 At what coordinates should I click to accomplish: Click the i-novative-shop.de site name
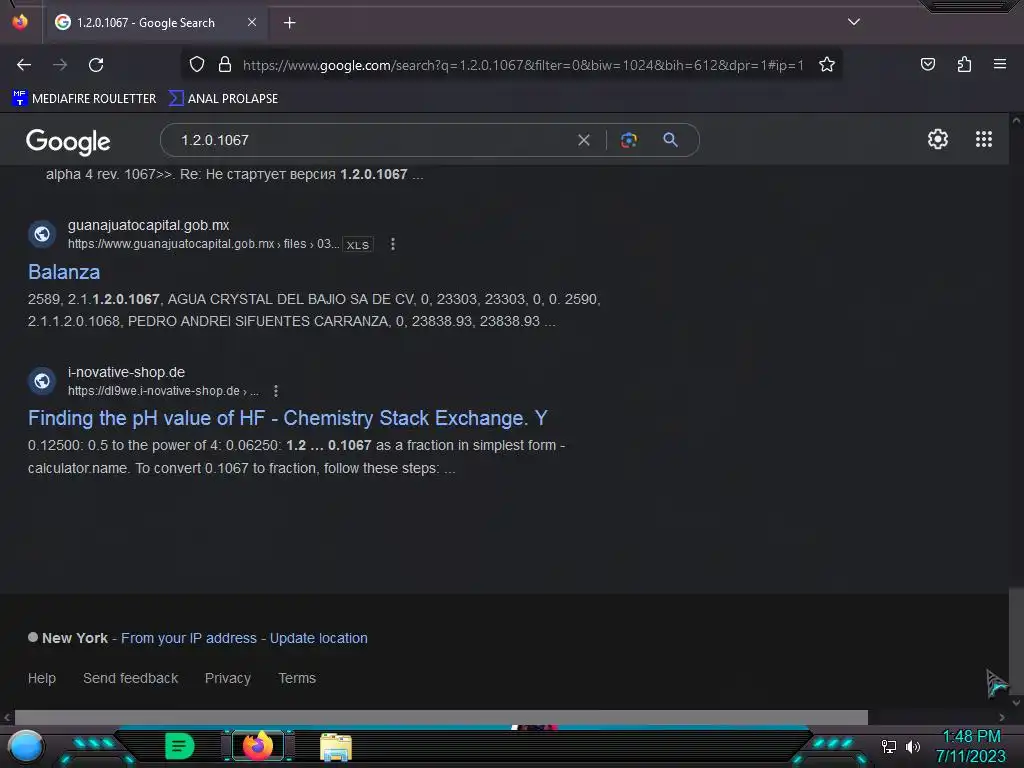[x=126, y=372]
